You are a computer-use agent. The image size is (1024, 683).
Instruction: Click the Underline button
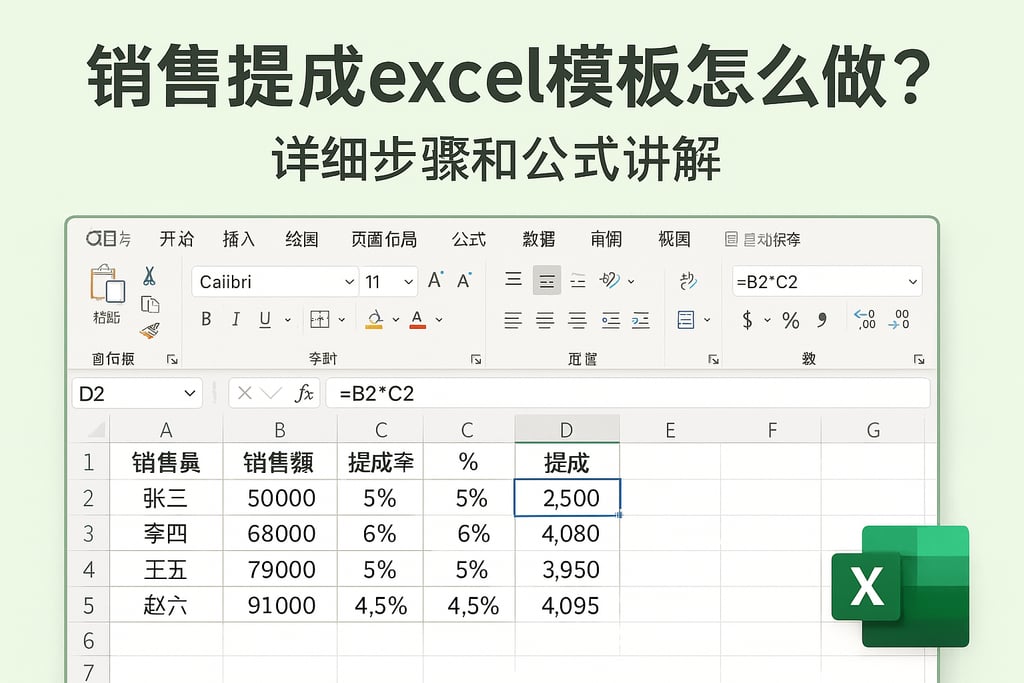coord(266,318)
